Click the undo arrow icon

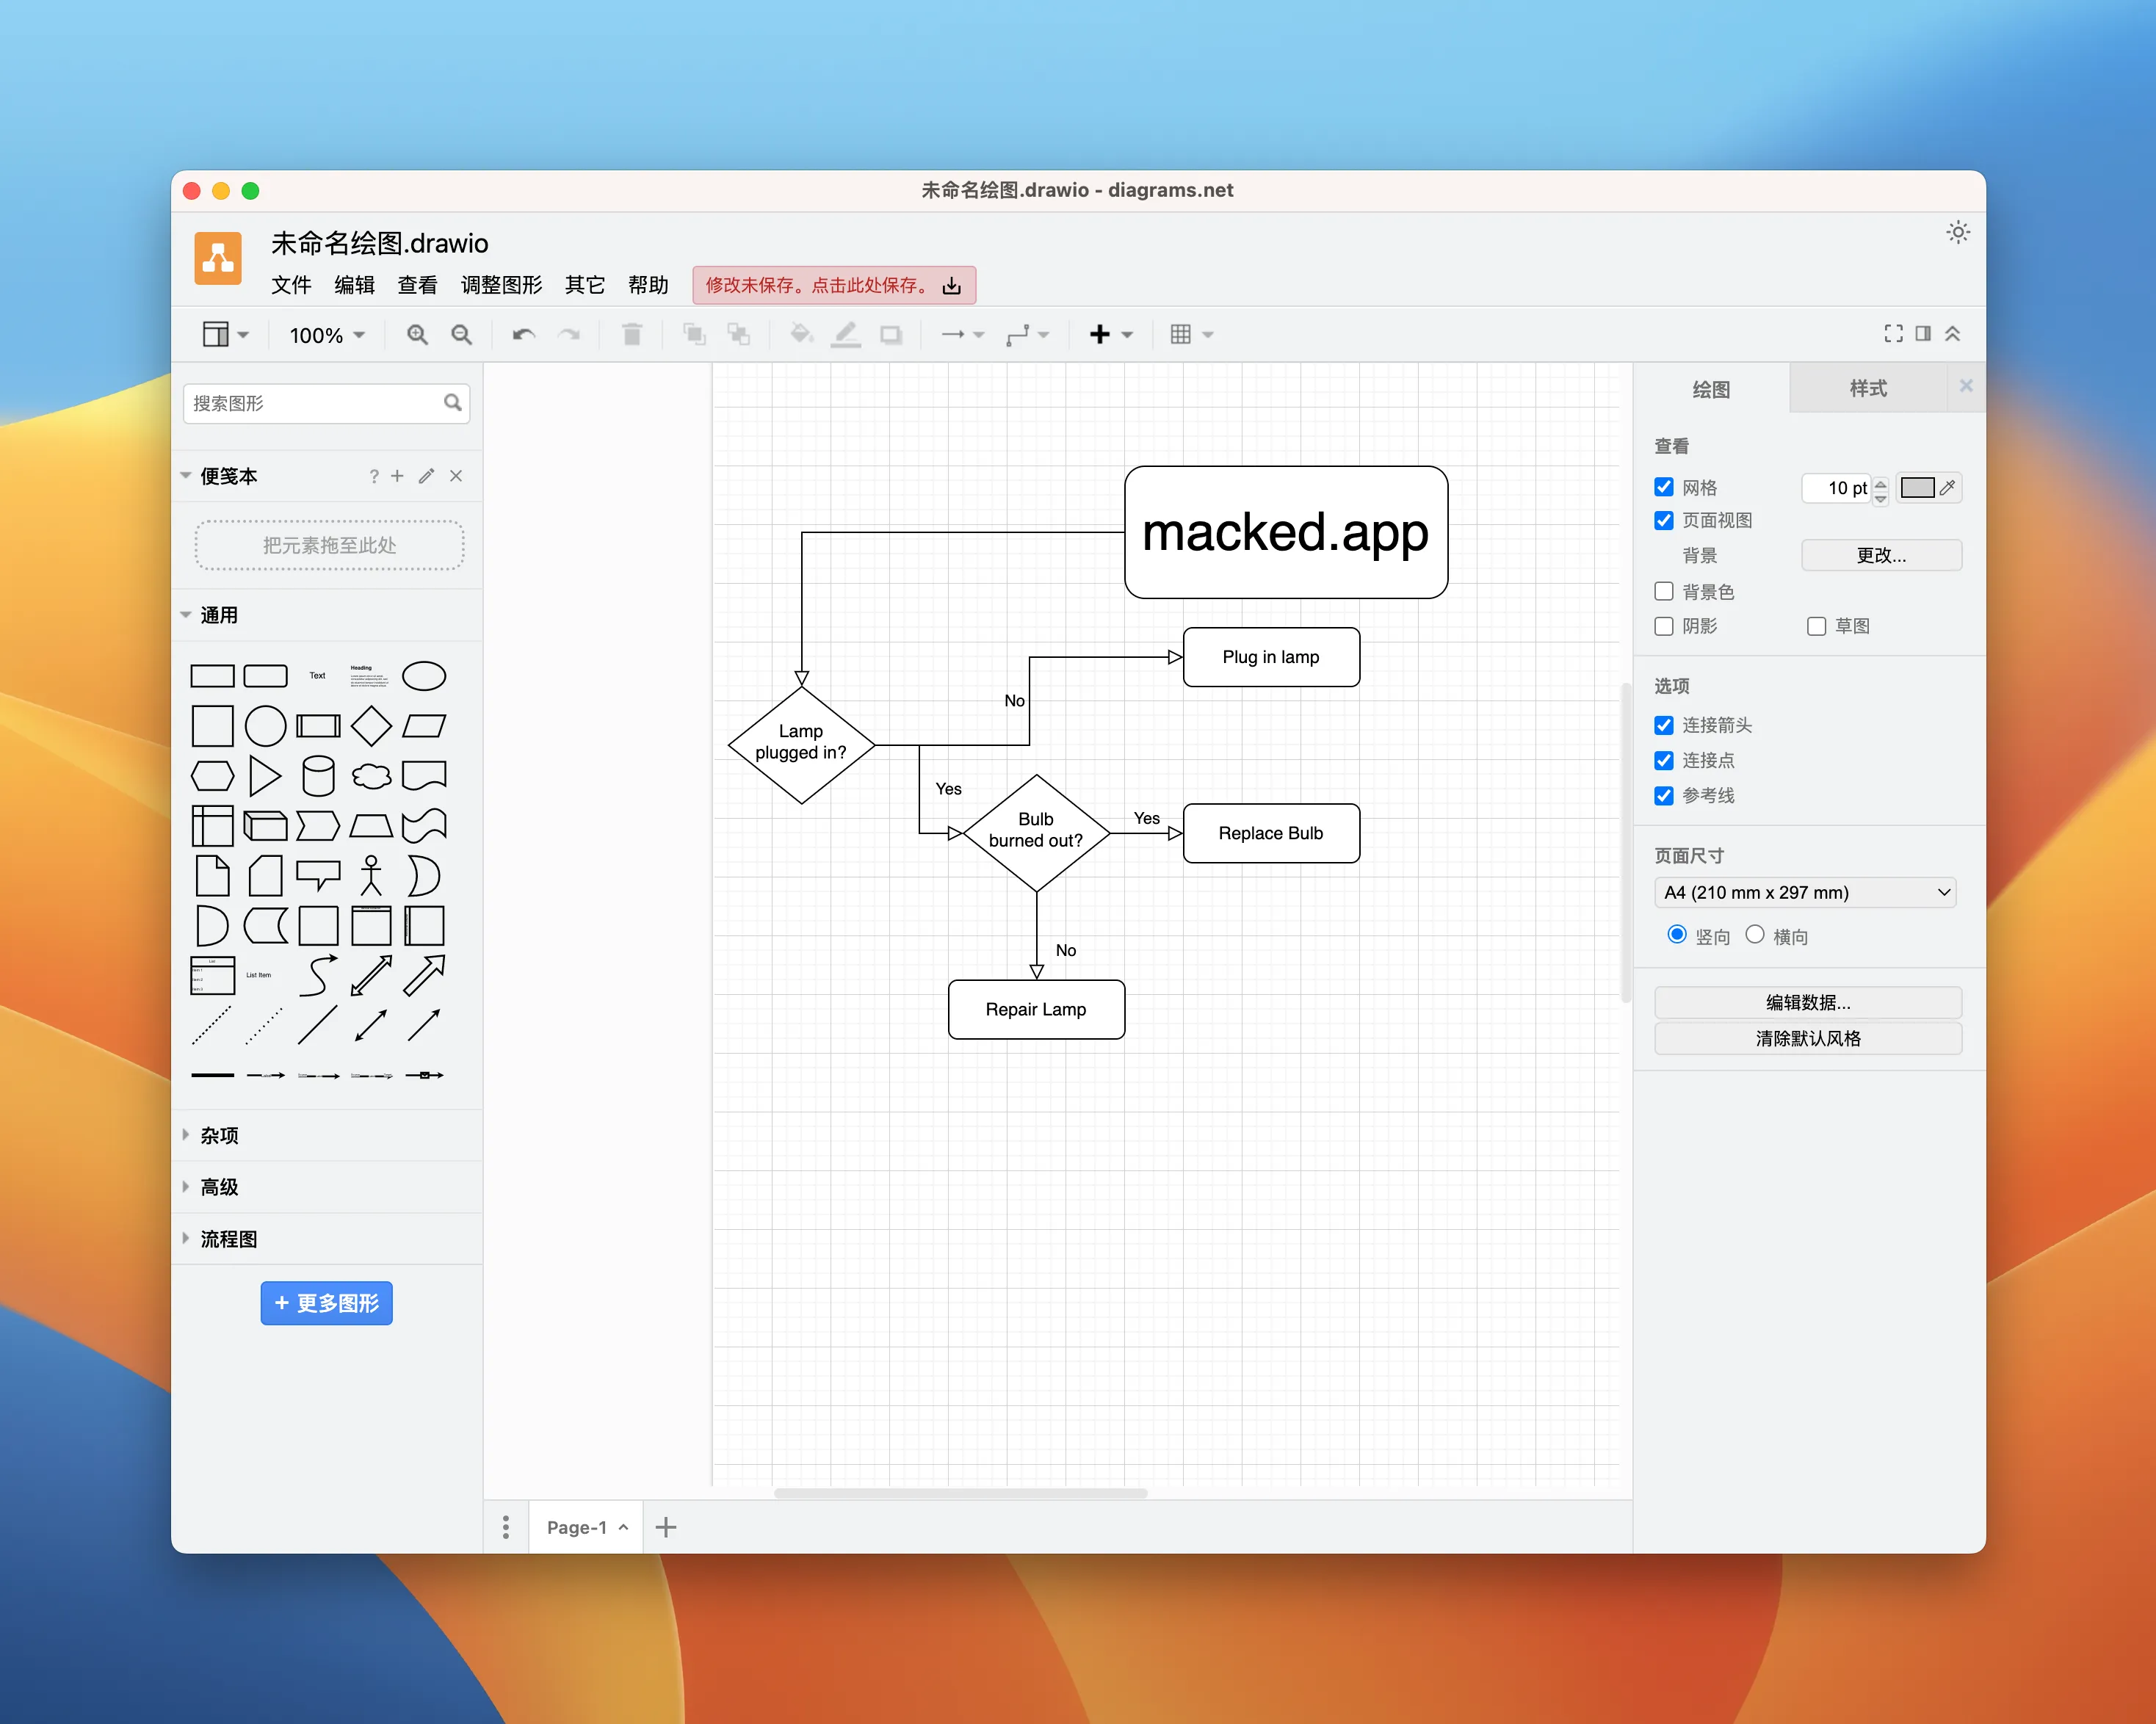(523, 335)
